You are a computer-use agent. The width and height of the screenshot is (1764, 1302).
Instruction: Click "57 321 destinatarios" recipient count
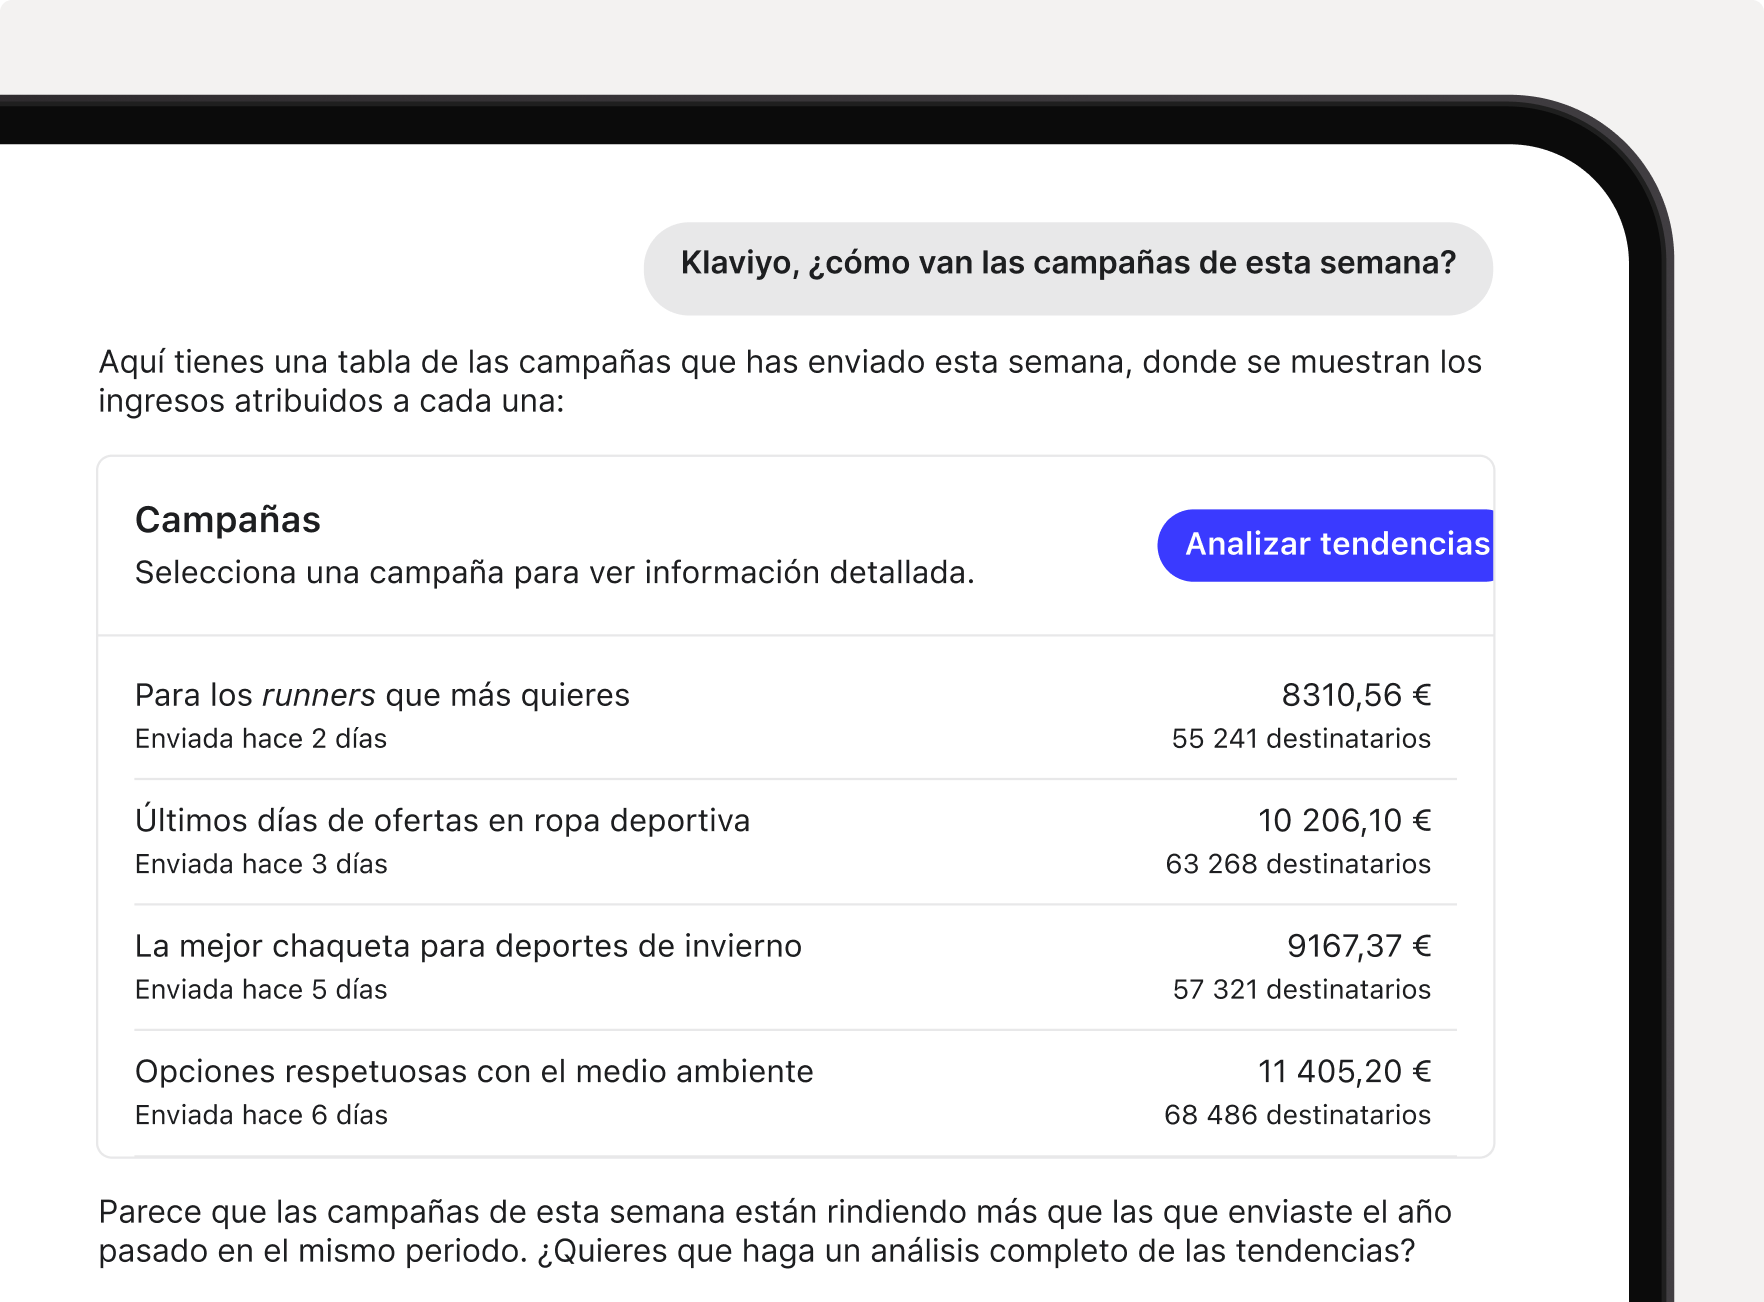pos(1301,990)
